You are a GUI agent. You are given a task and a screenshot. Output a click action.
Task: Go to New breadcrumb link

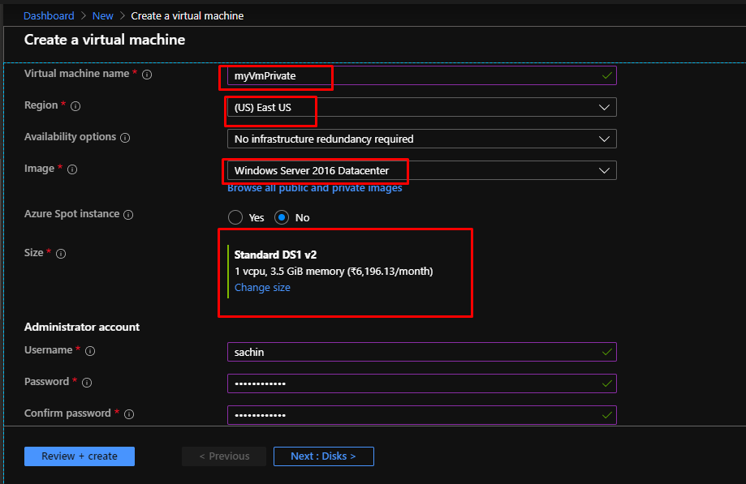tap(103, 16)
